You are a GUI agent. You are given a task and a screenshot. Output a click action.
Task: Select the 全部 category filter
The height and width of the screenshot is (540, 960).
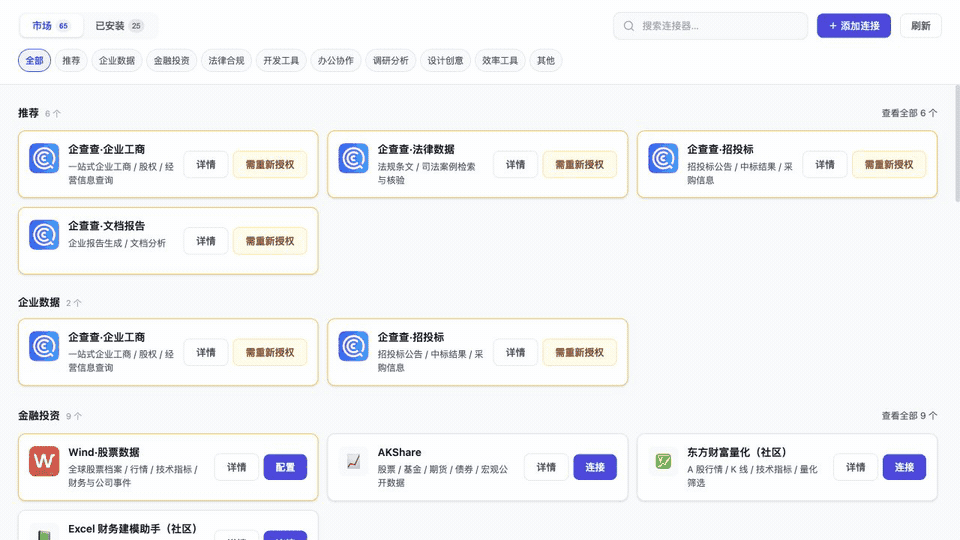point(34,61)
